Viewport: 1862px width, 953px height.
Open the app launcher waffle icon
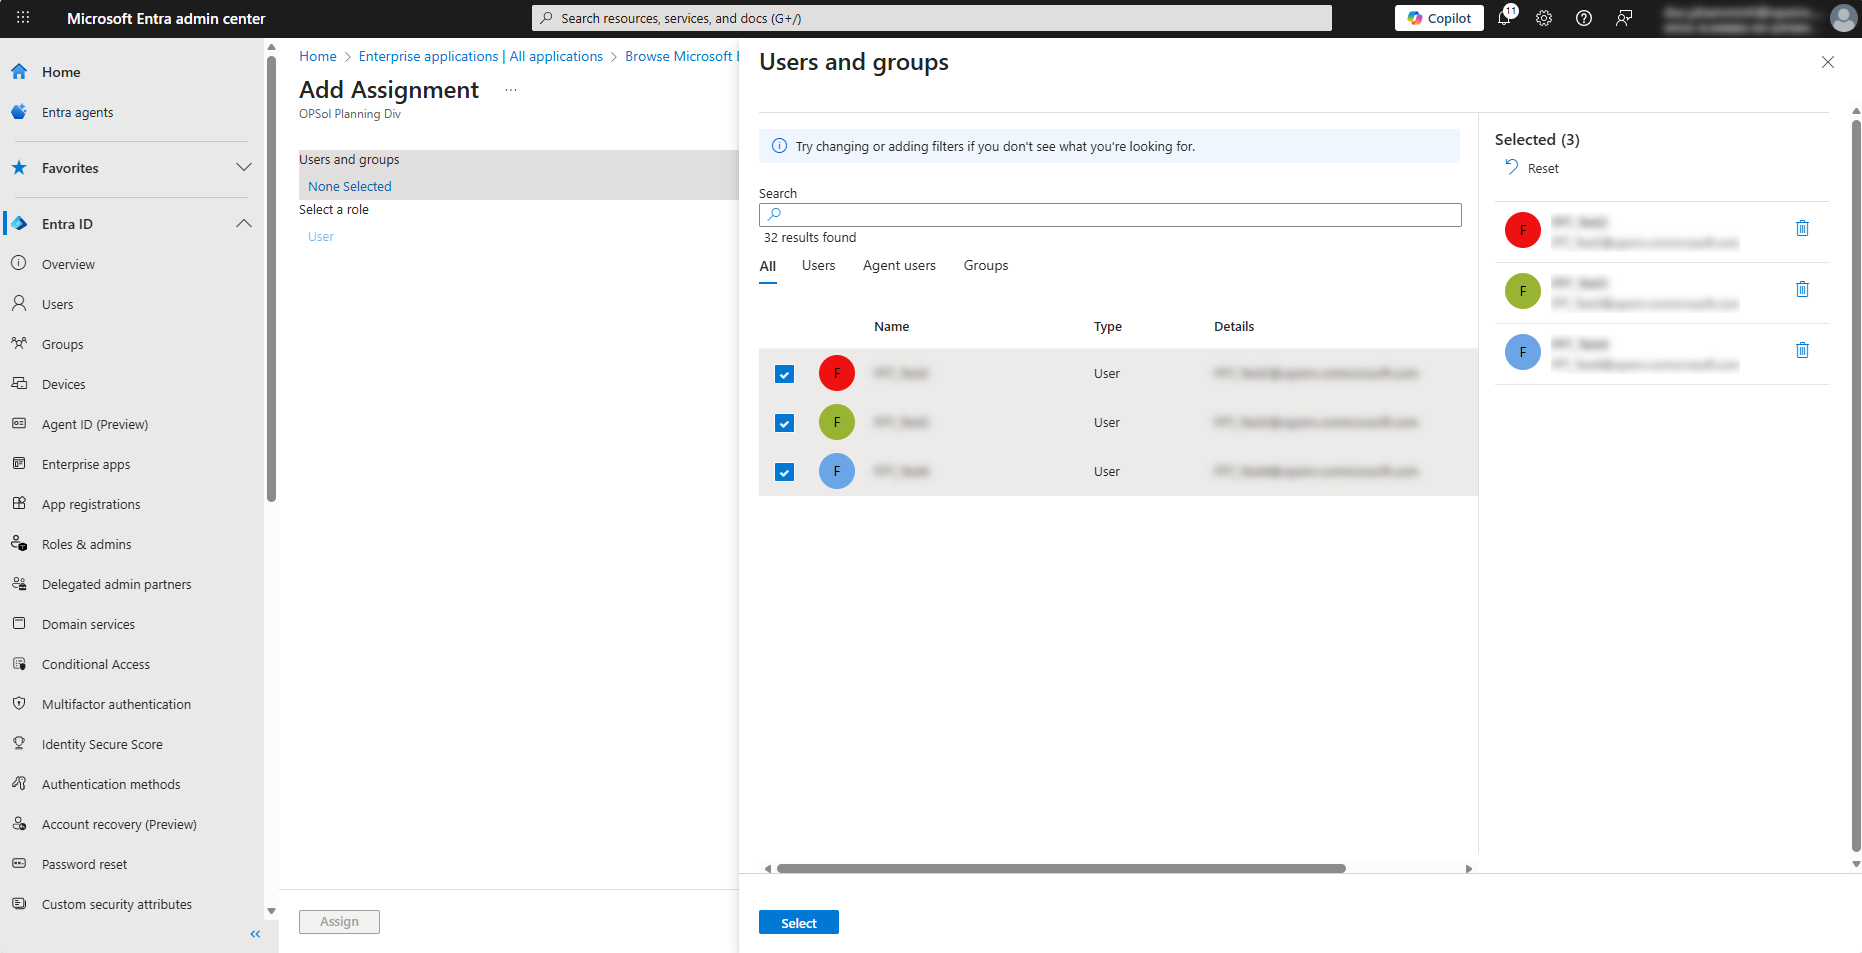pos(23,18)
